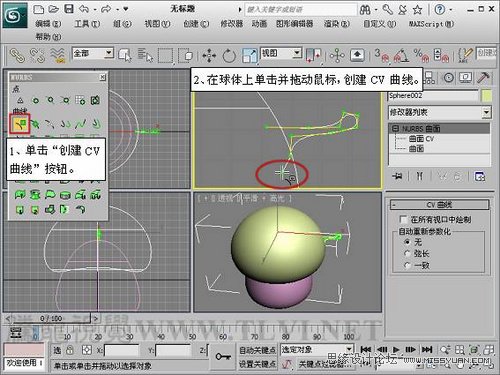Click the Undo arrow icon
This screenshot has height=375, width=500.
coord(84,9)
